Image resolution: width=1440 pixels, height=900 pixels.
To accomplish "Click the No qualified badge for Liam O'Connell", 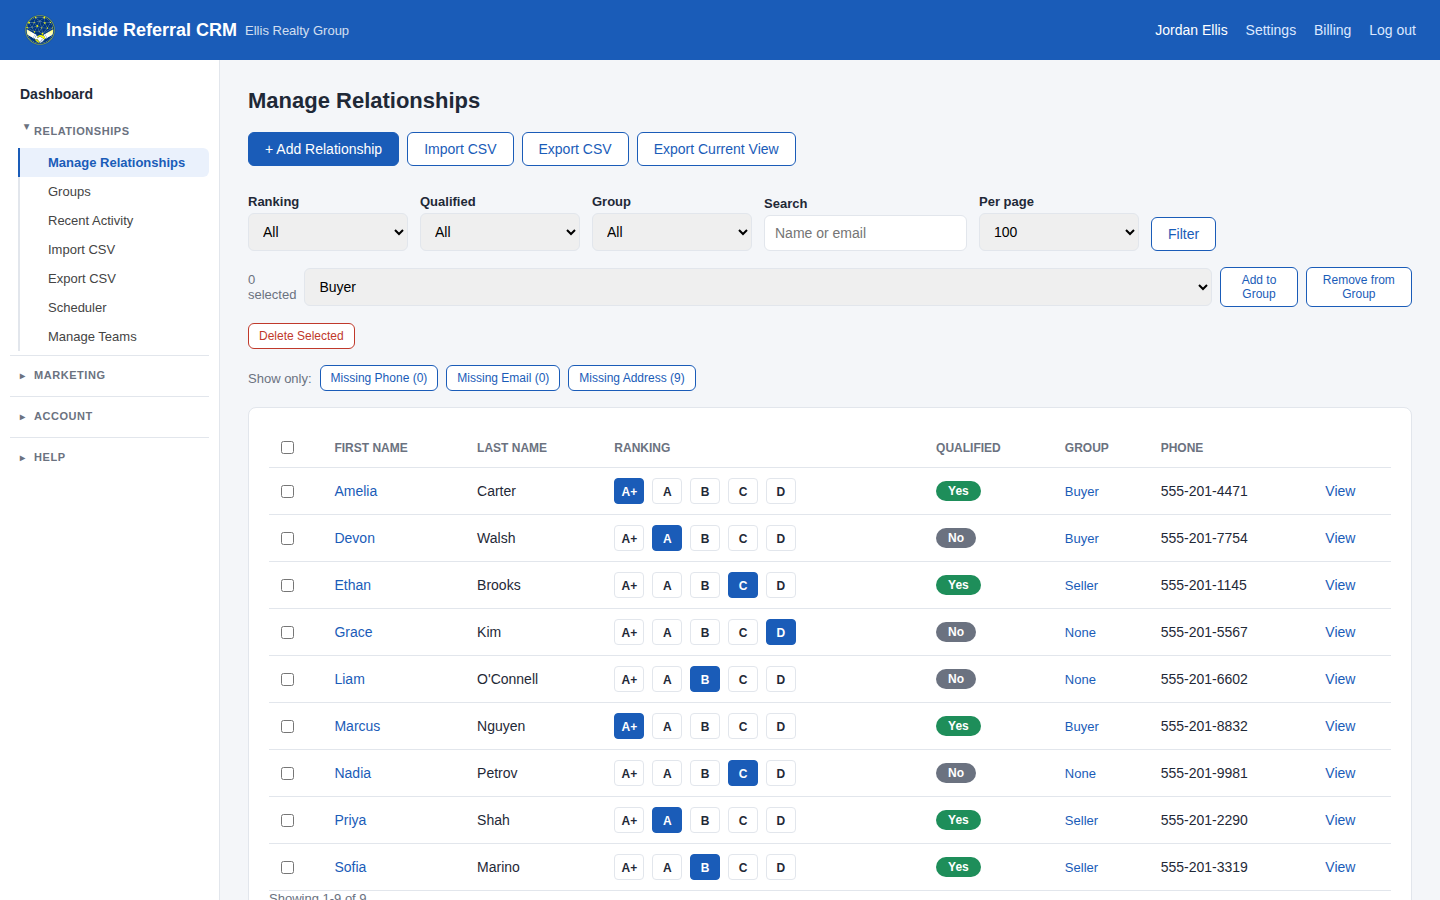I will coord(956,679).
